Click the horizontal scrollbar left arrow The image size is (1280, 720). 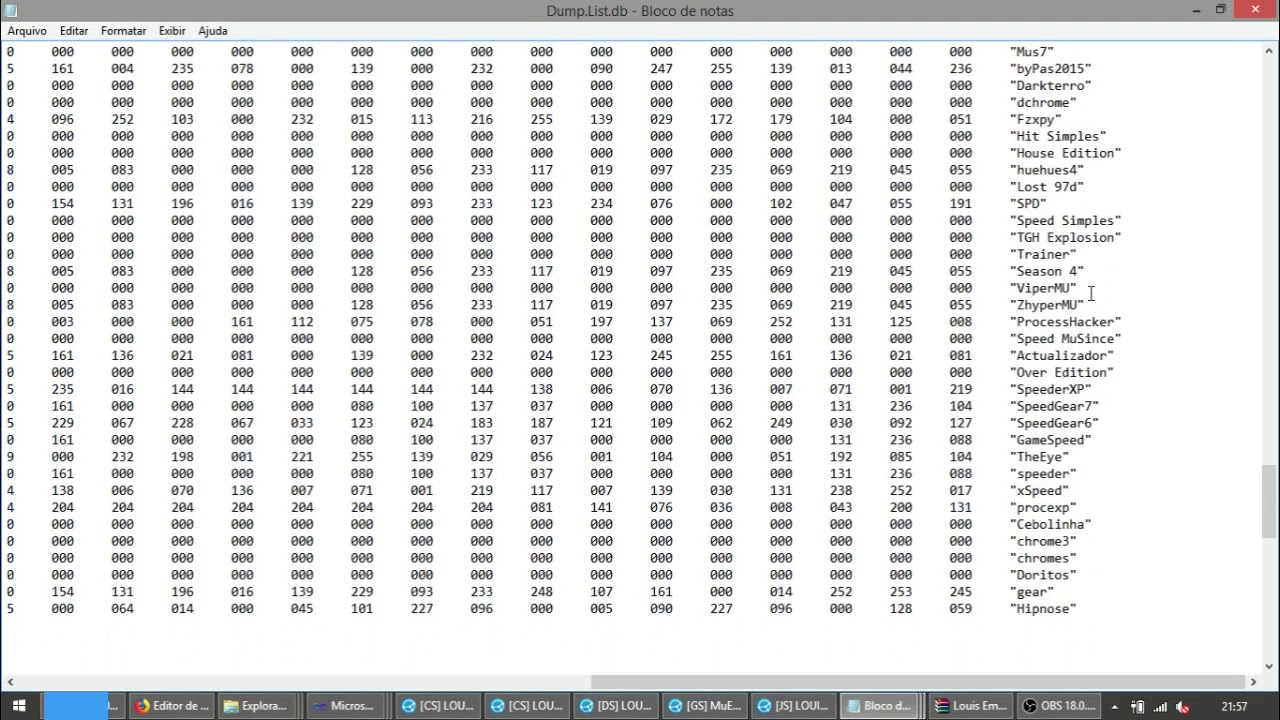click(9, 681)
